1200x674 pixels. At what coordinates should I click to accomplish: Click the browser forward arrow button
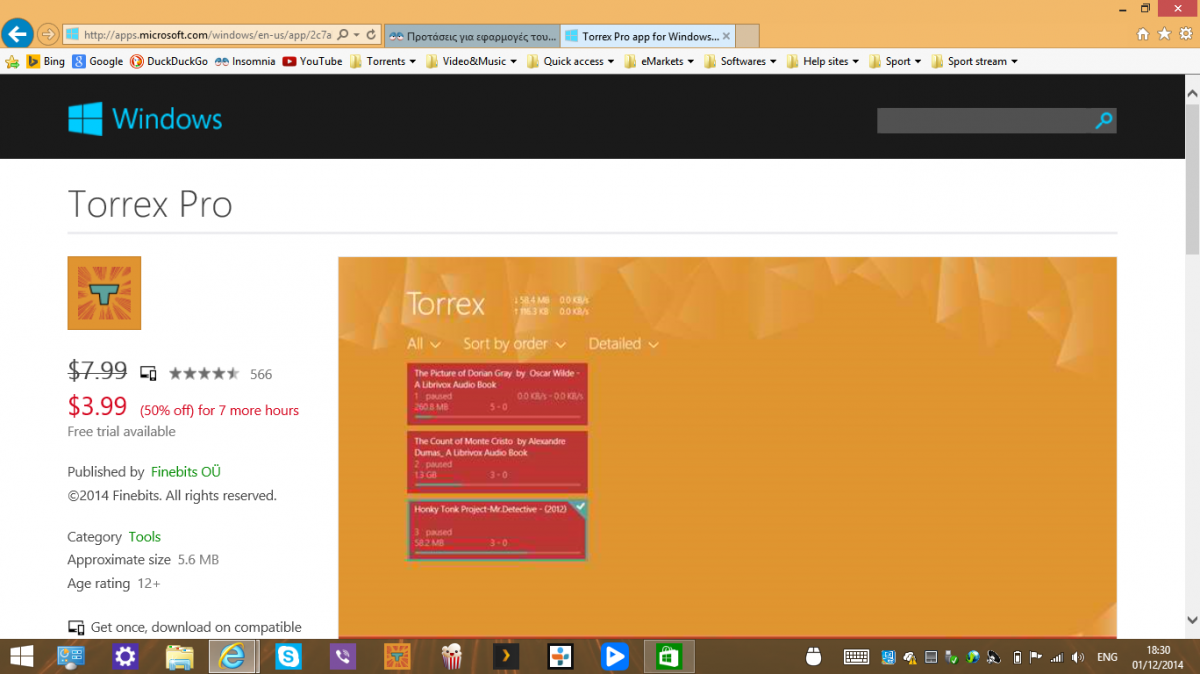click(47, 35)
